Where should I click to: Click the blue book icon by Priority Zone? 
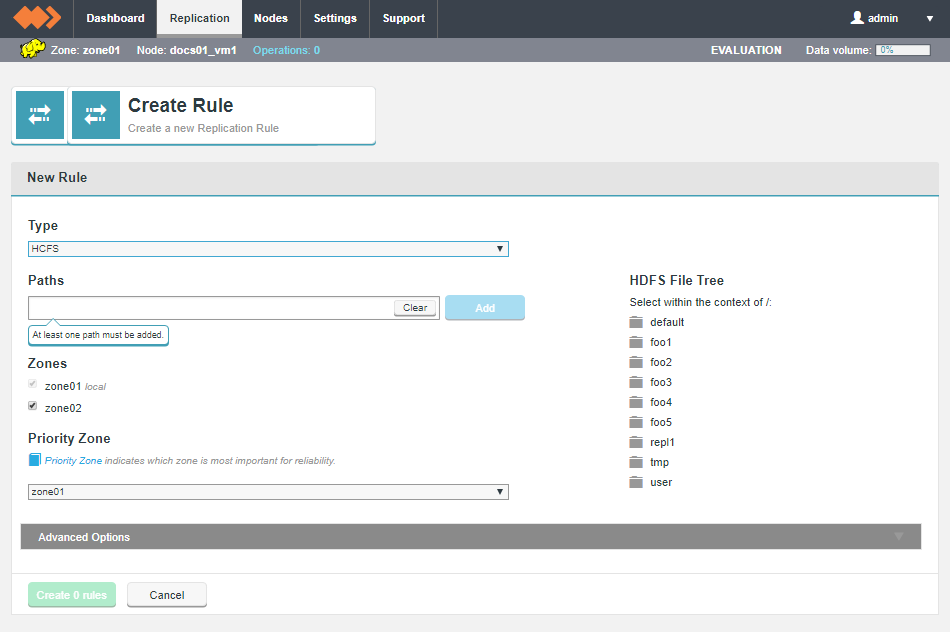coord(35,460)
